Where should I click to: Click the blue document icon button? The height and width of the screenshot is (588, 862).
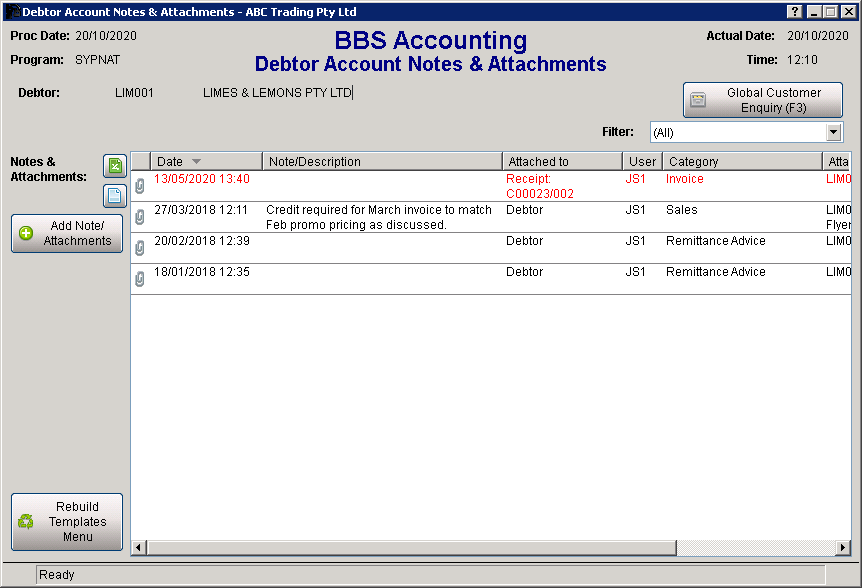point(115,196)
